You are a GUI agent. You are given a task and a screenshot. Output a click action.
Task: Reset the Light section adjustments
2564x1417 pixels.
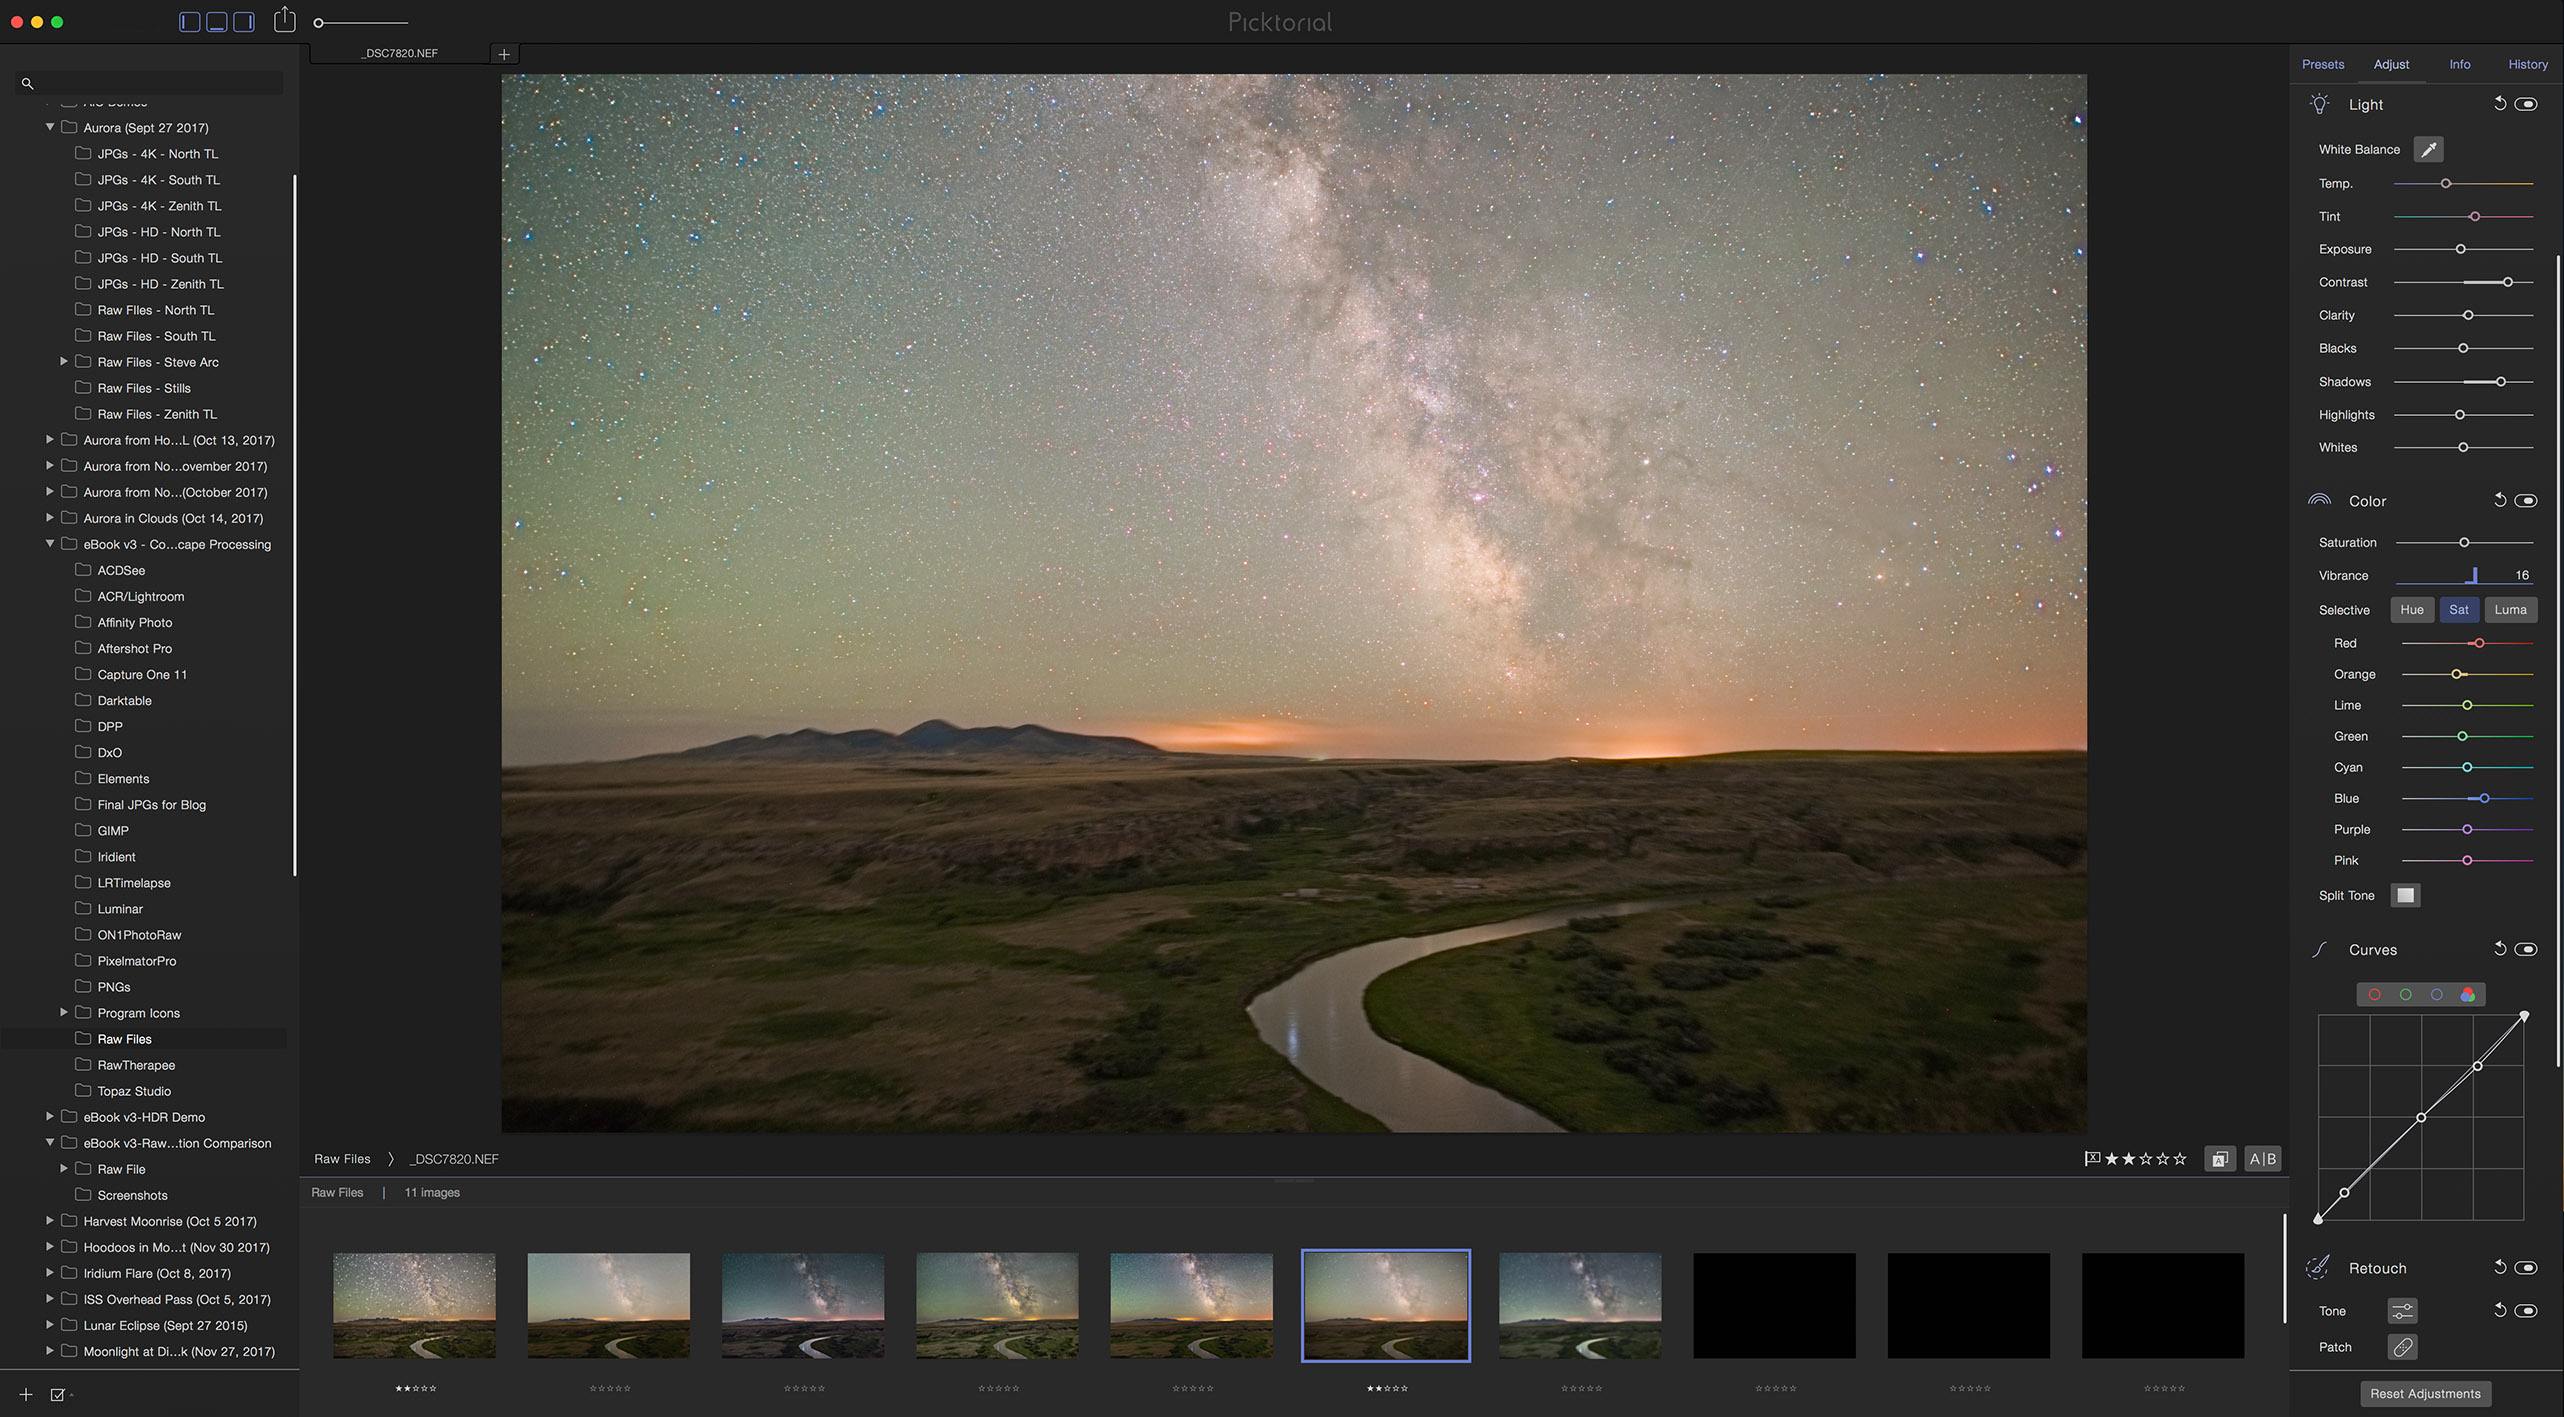pyautogui.click(x=2499, y=104)
